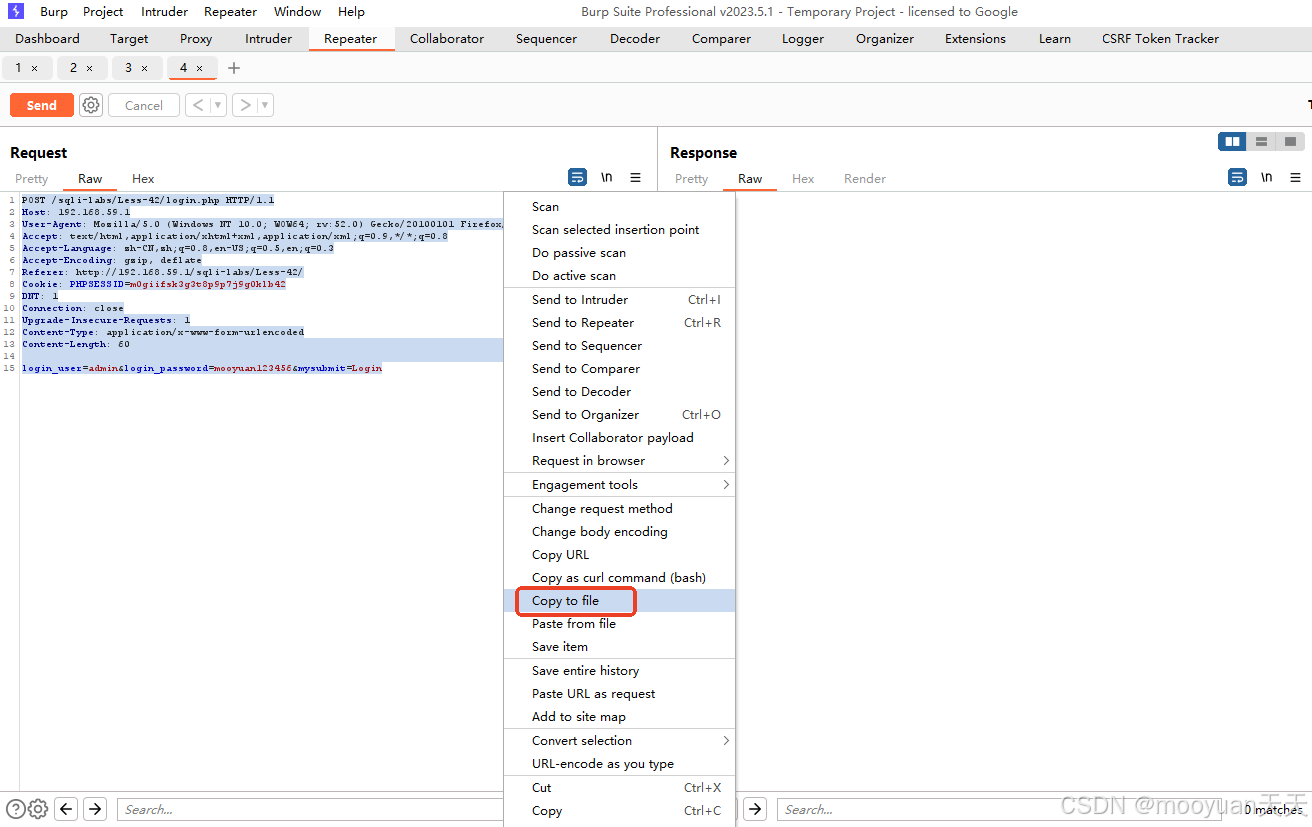1312x827 pixels.
Task: Open the Project menu
Action: pyautogui.click(x=103, y=12)
